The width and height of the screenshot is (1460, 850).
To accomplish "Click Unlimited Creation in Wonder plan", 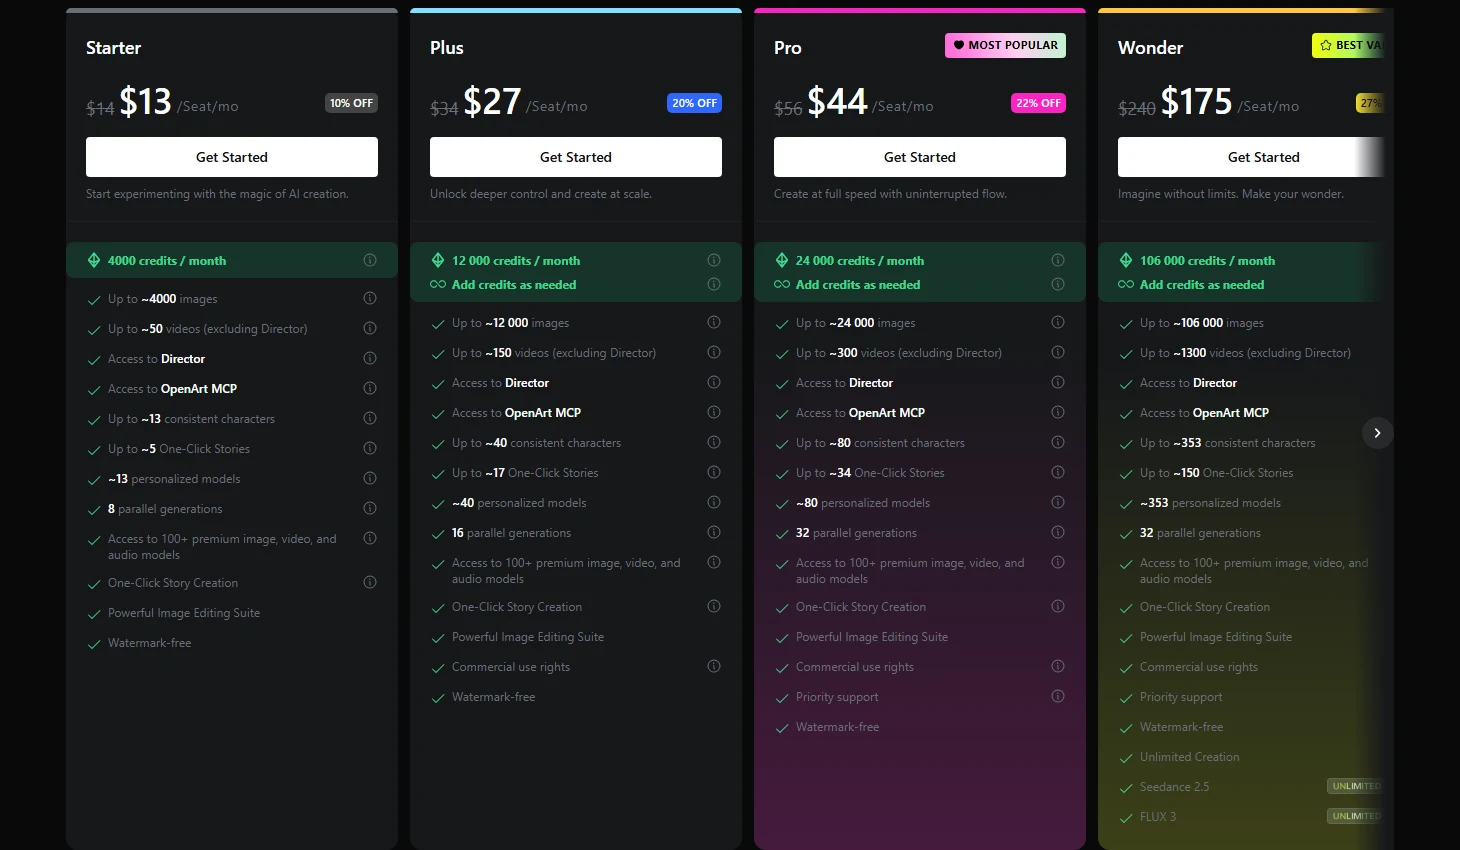I will [x=1189, y=757].
